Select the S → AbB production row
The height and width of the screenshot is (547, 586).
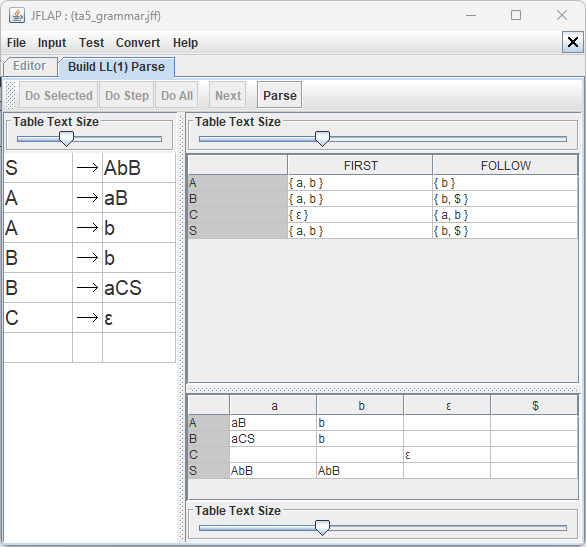(90, 168)
